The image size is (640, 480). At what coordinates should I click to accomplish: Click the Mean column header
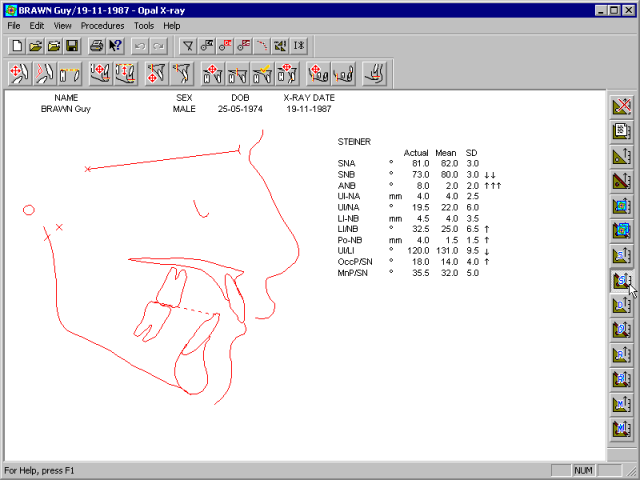[x=445, y=153]
